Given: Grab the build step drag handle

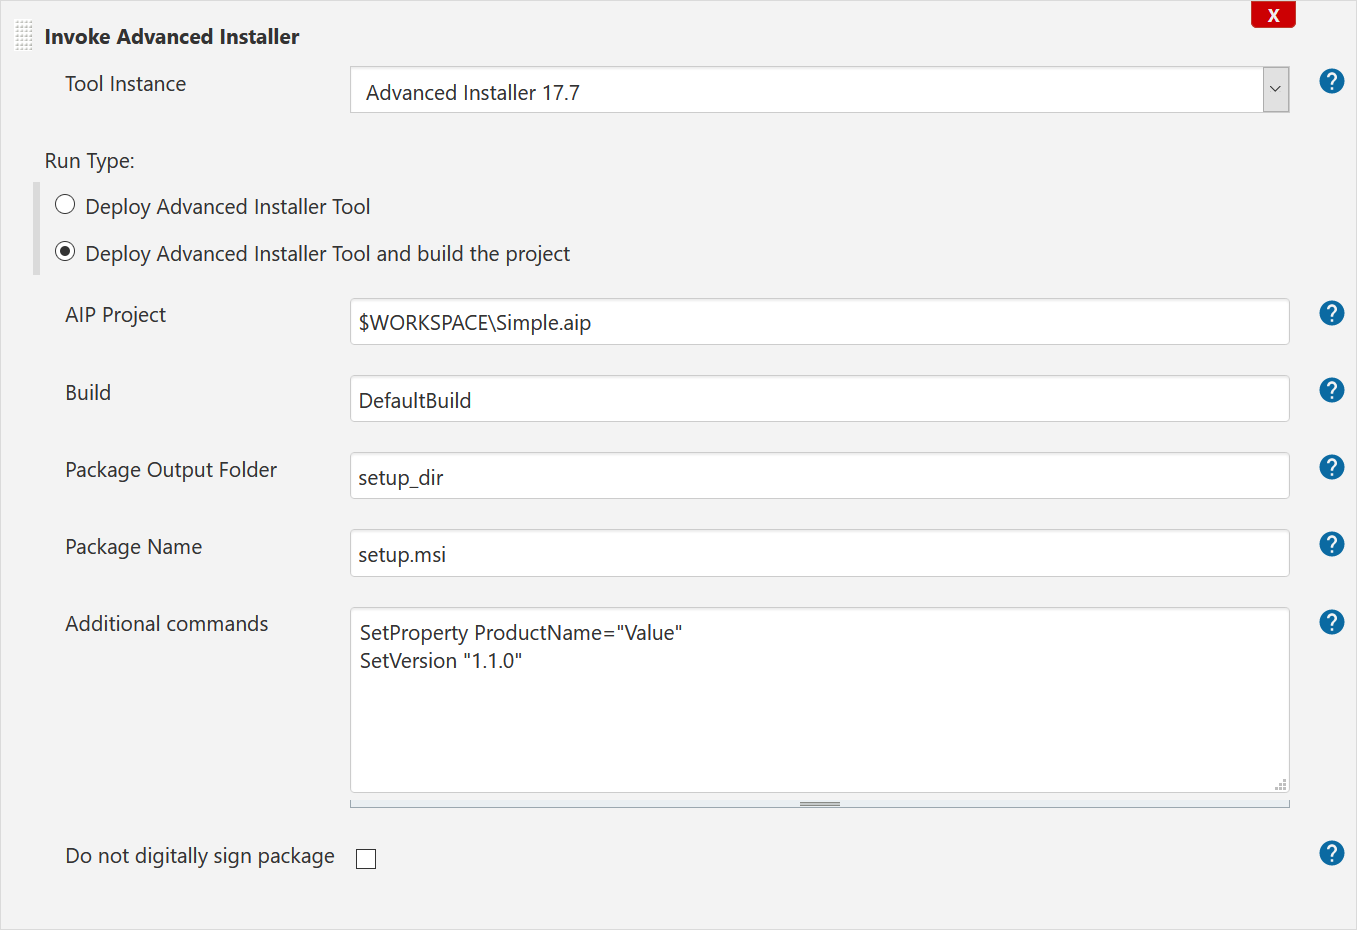Looking at the screenshot, I should pyautogui.click(x=24, y=36).
